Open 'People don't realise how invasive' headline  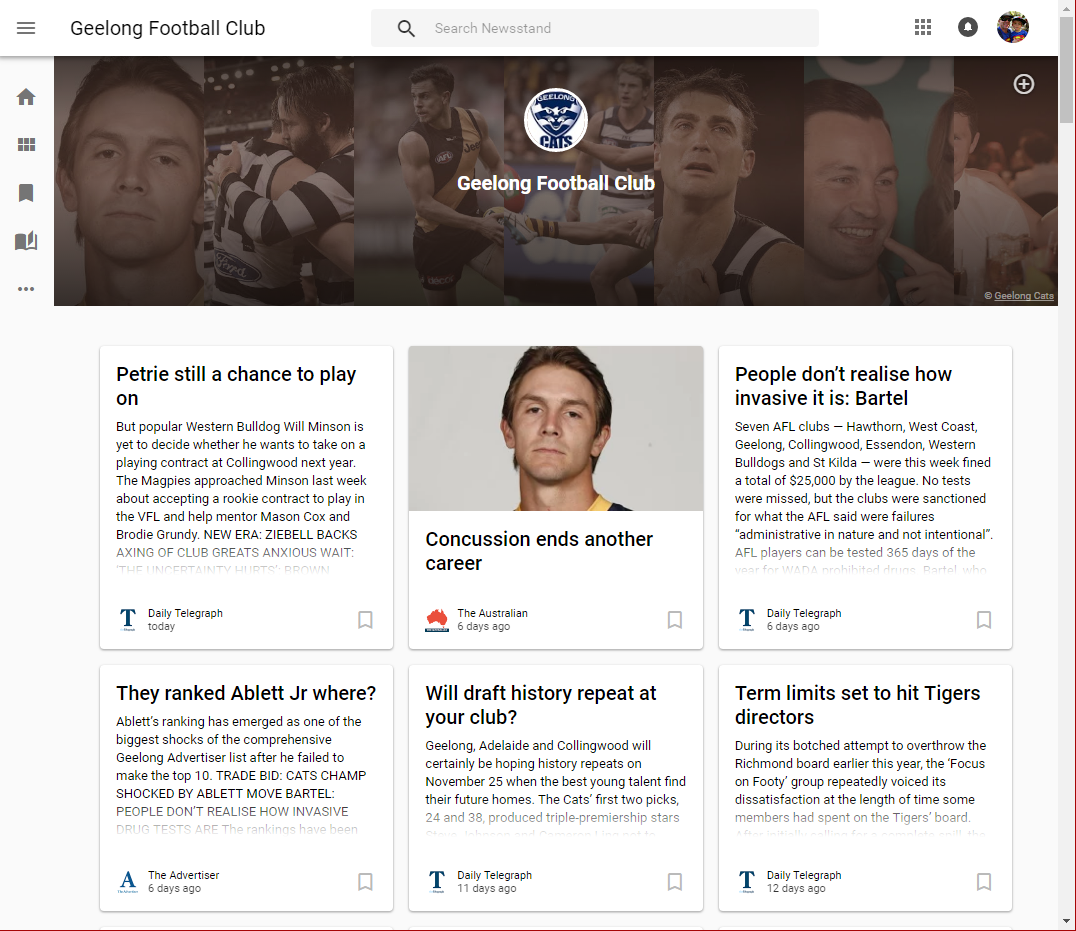843,386
